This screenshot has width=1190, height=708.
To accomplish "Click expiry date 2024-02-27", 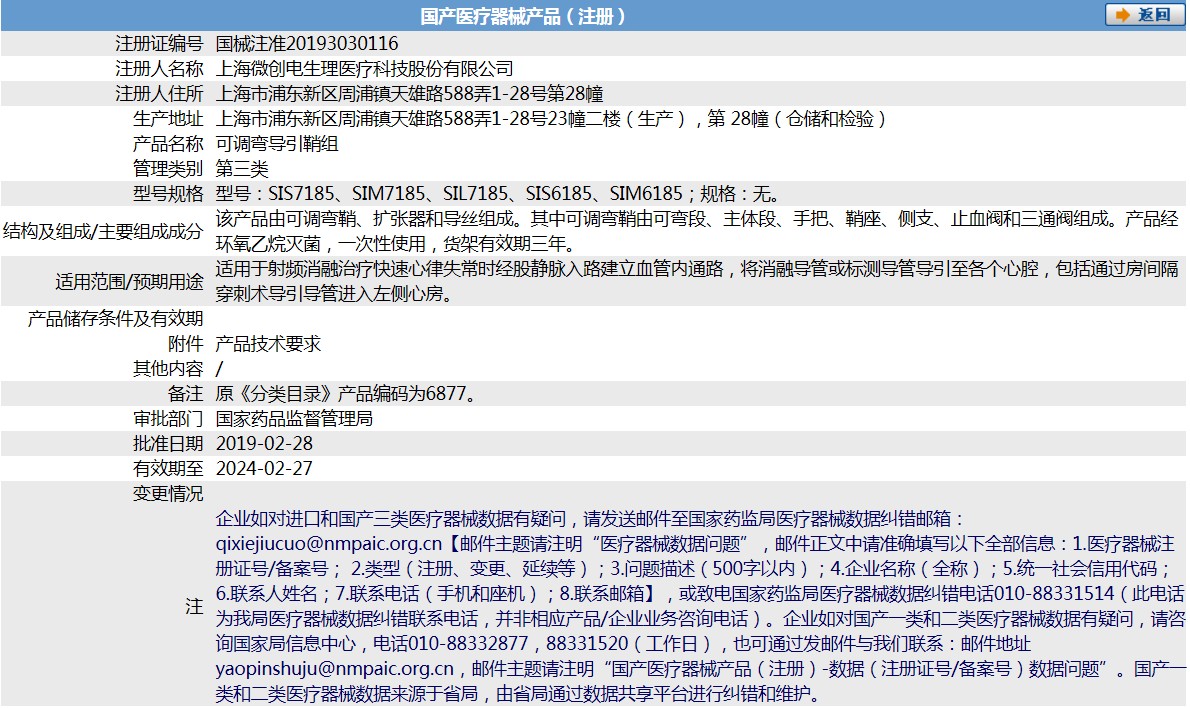I will point(264,469).
